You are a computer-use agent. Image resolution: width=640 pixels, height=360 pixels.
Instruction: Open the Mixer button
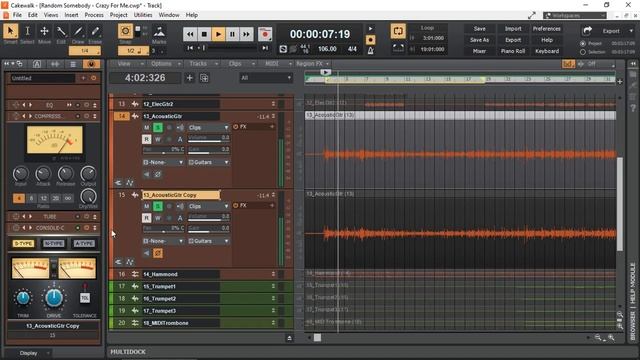(480, 51)
